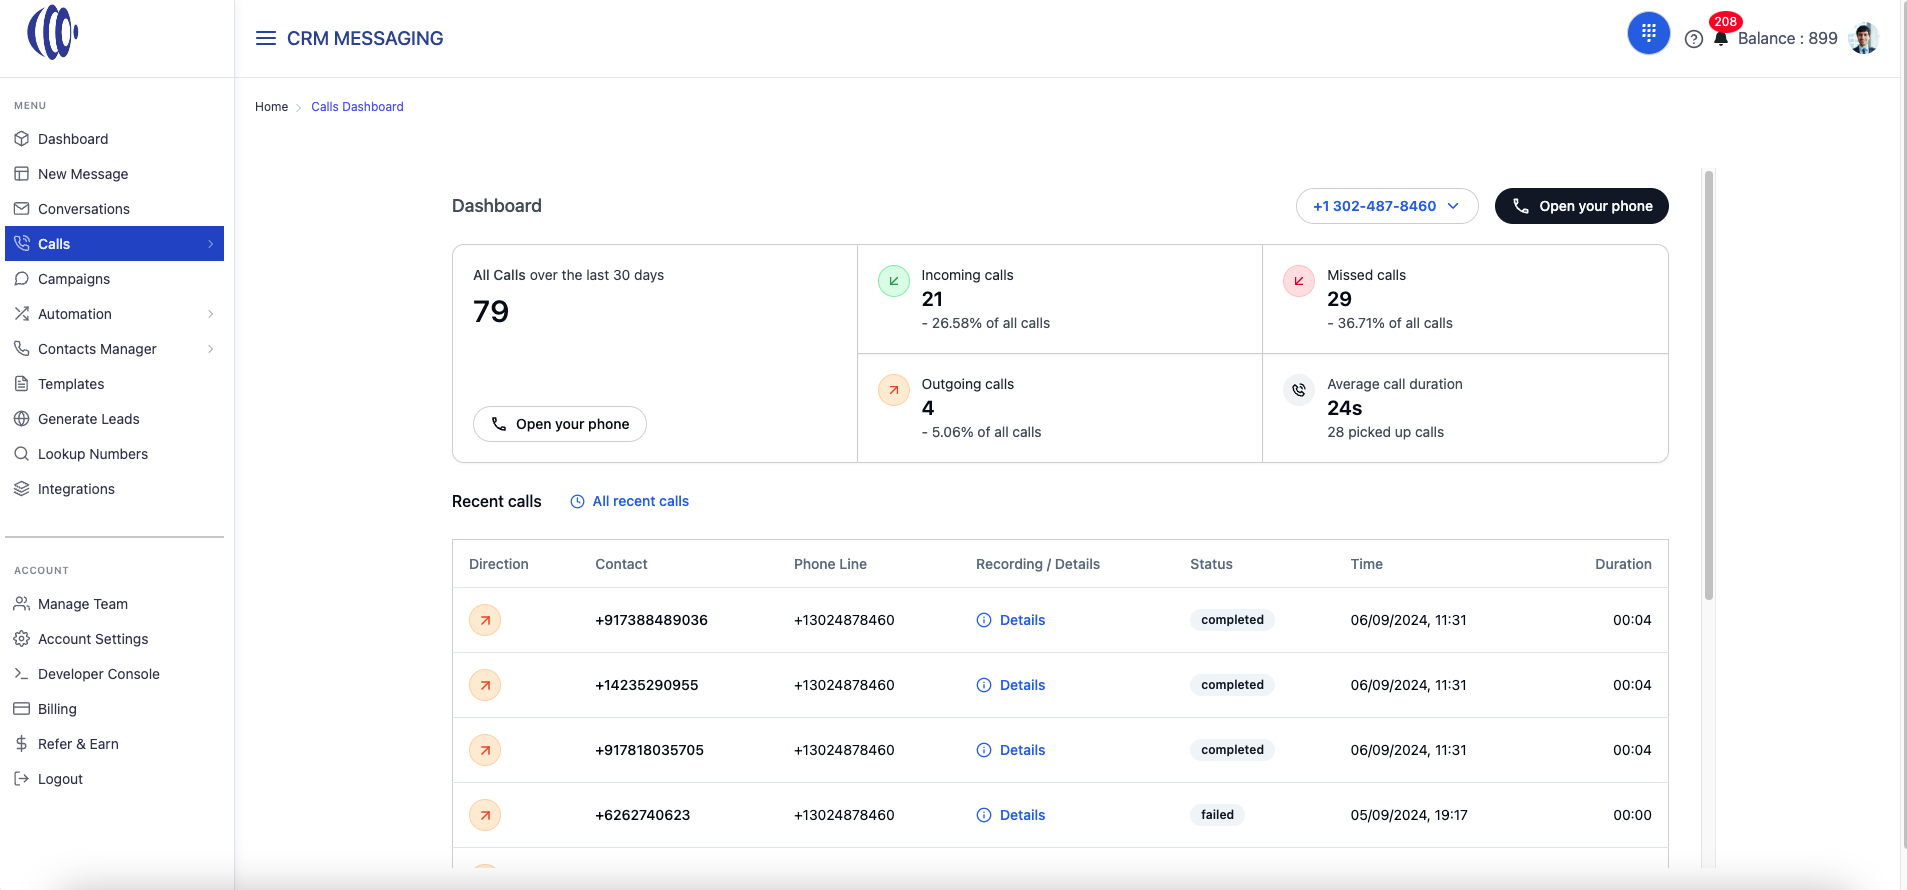Click the green incoming calls arrow icon
The image size is (1907, 890).
click(894, 281)
